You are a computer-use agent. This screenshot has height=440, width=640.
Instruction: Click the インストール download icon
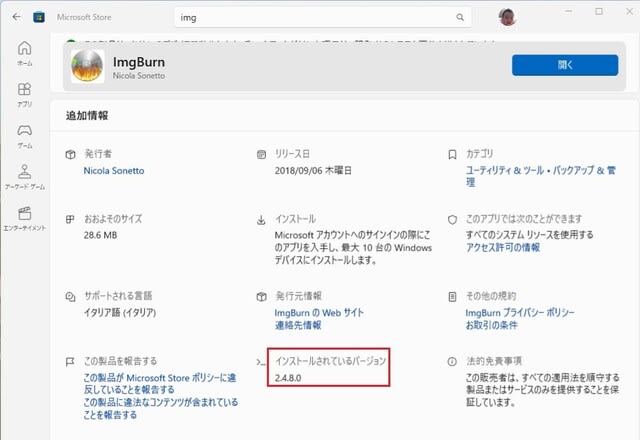tap(261, 220)
